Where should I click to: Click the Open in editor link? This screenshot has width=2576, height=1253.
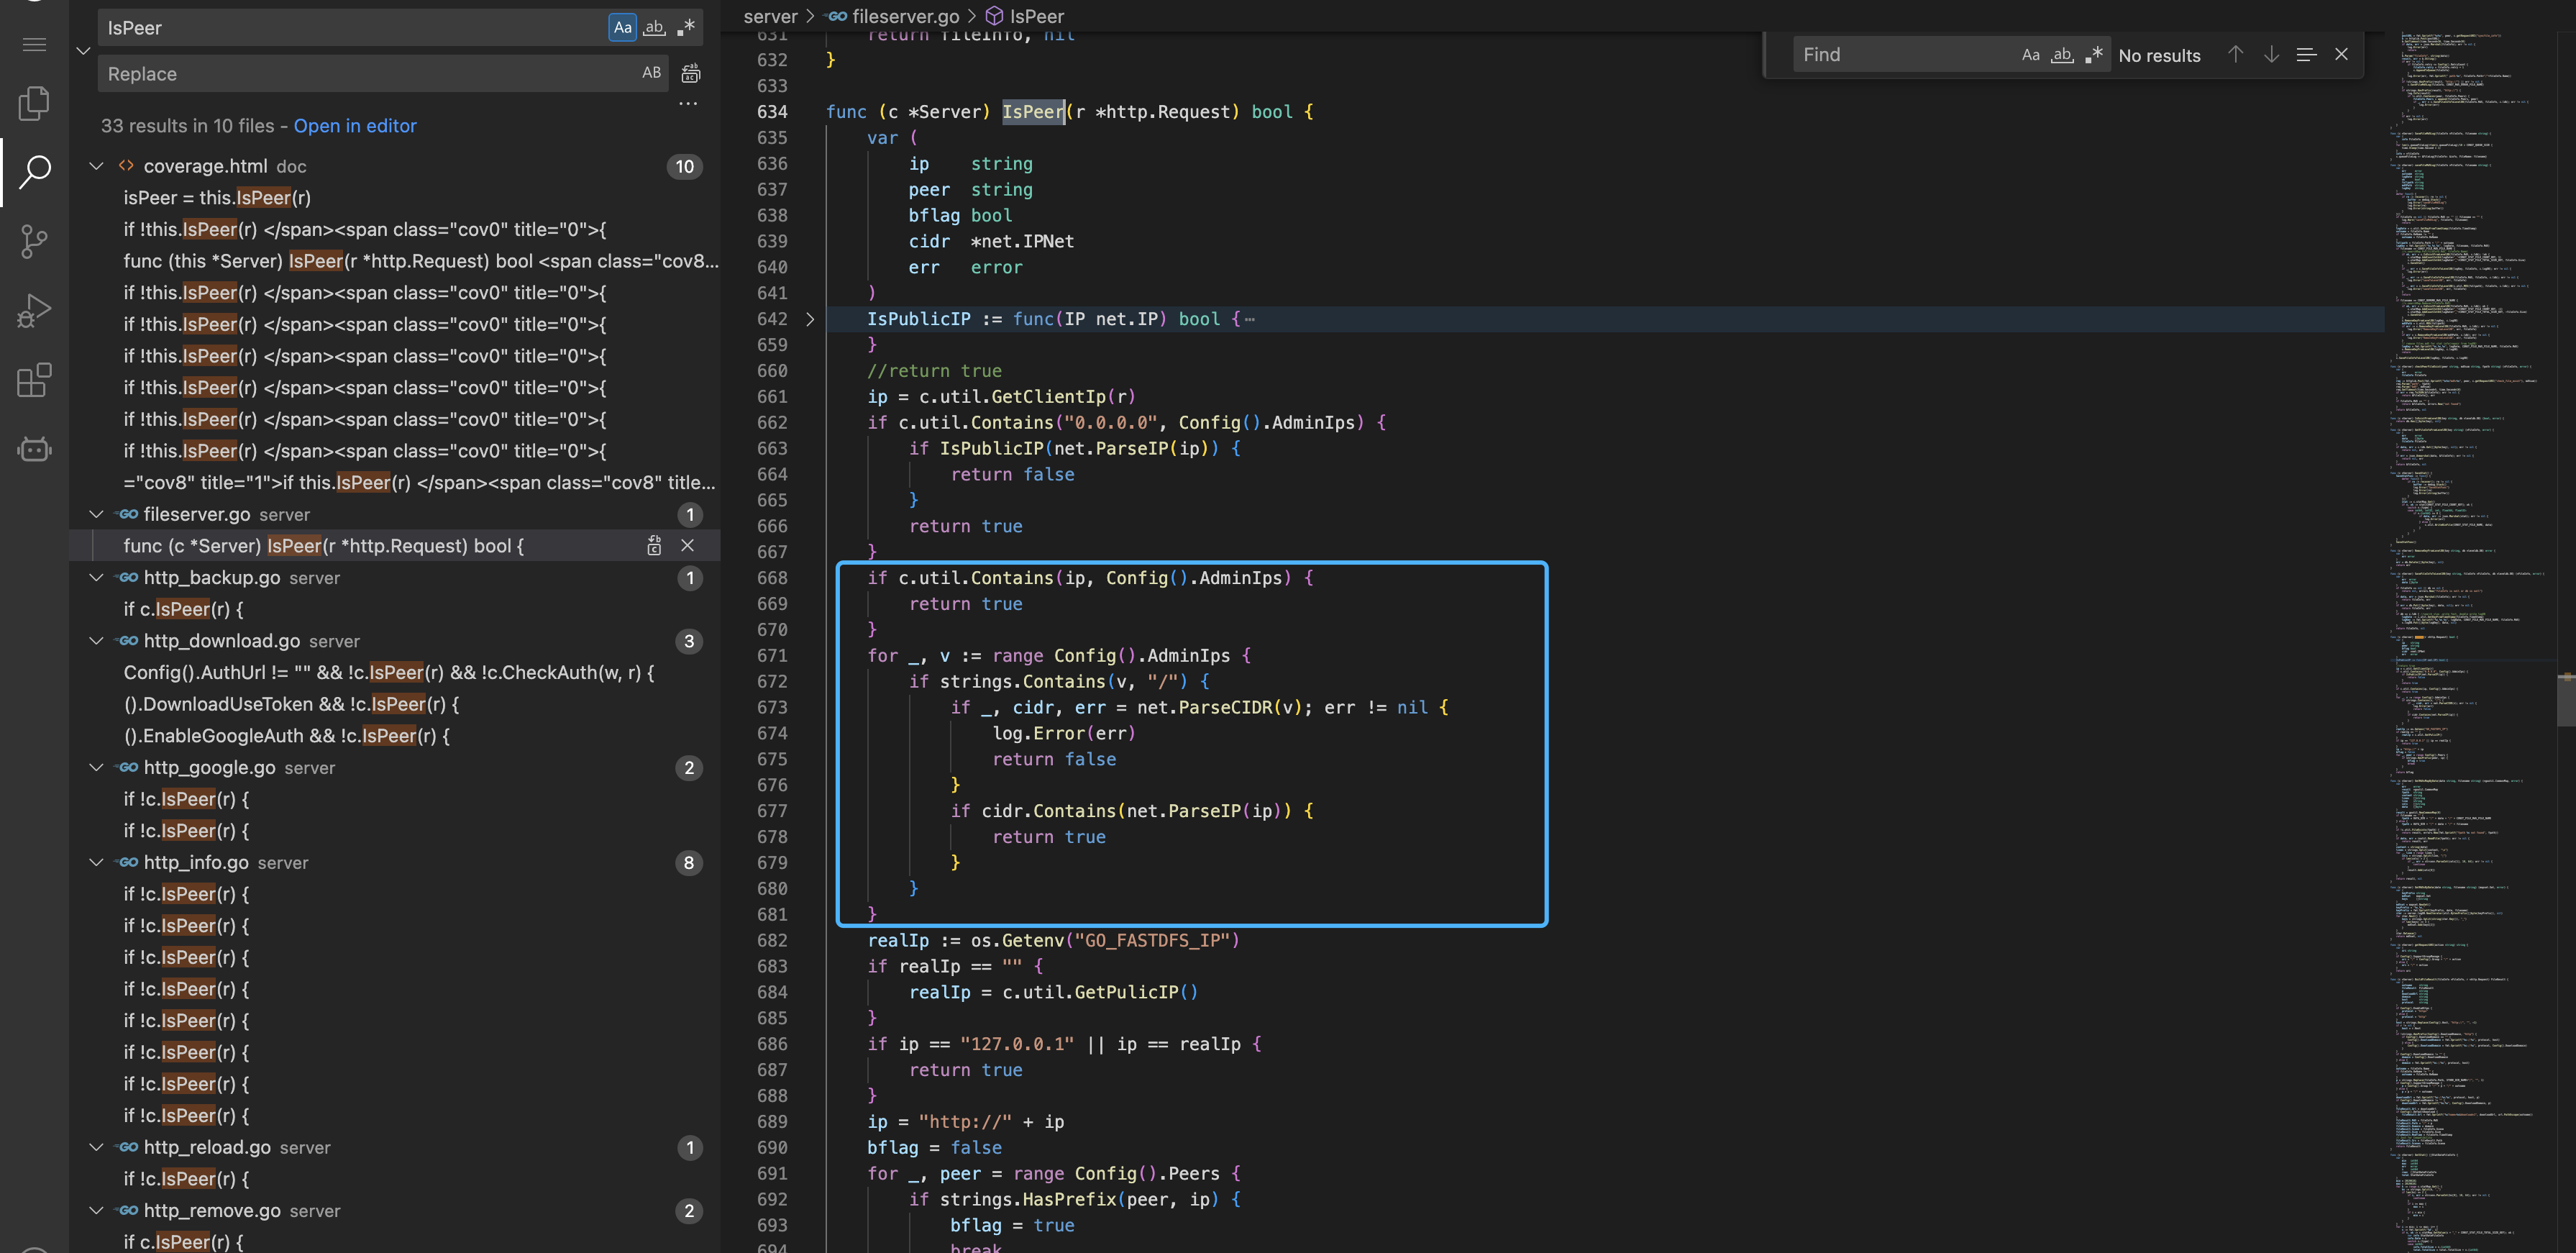point(355,126)
